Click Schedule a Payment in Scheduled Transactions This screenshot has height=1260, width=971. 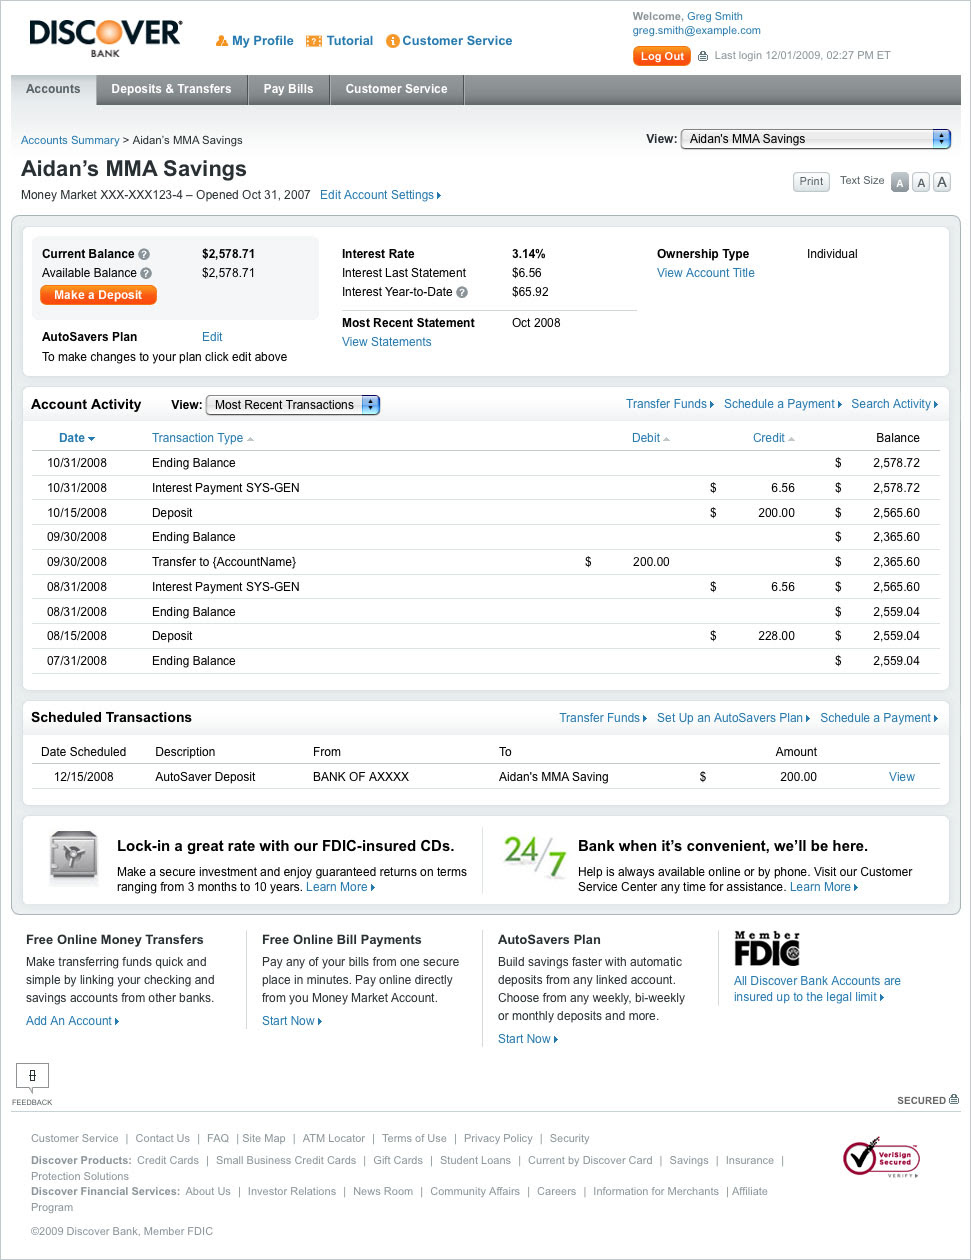tap(879, 718)
